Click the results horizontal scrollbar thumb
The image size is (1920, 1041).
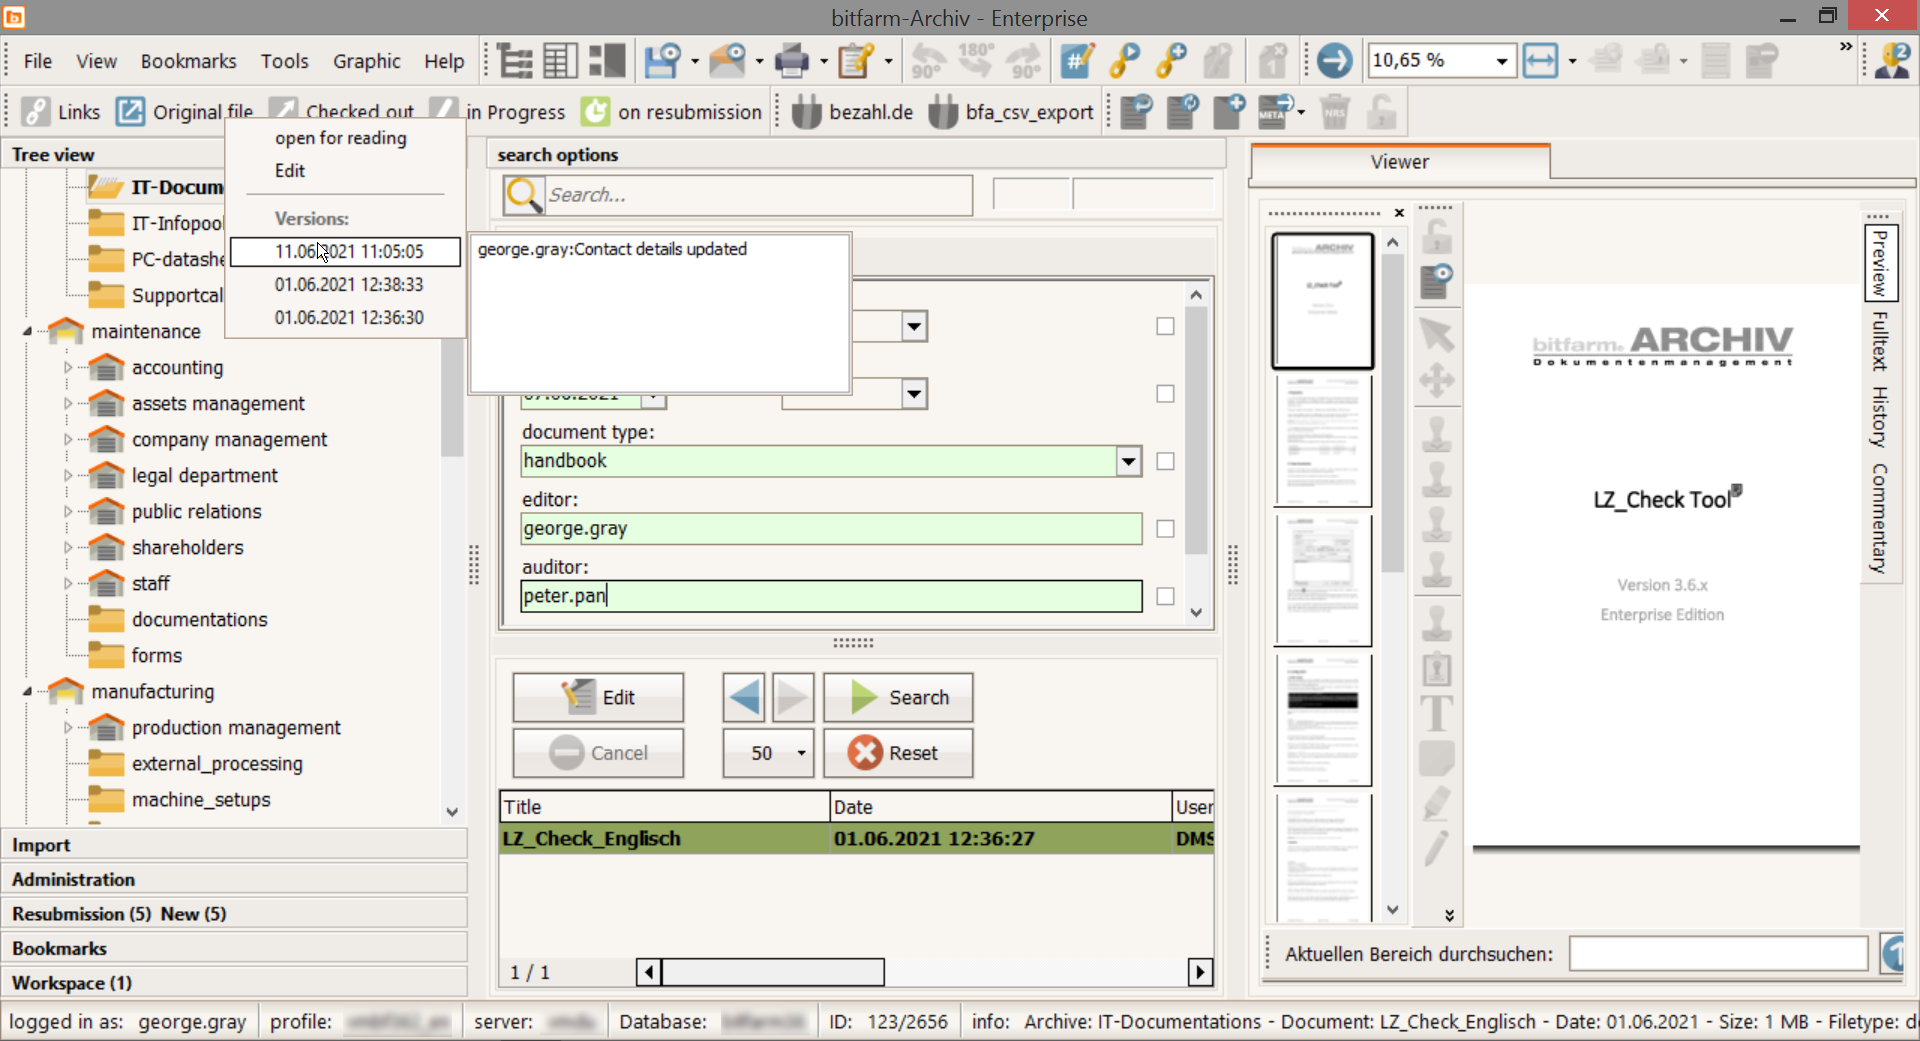[772, 971]
